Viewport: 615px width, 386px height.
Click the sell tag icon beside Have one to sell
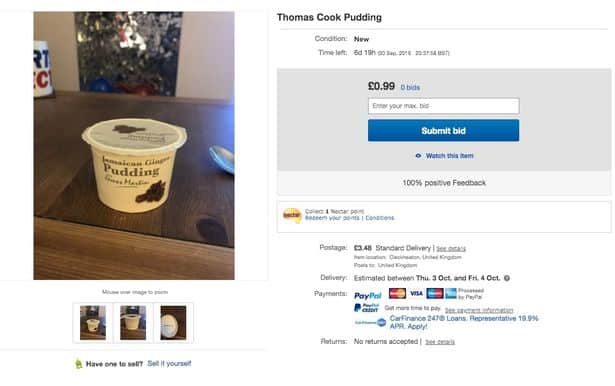point(78,364)
